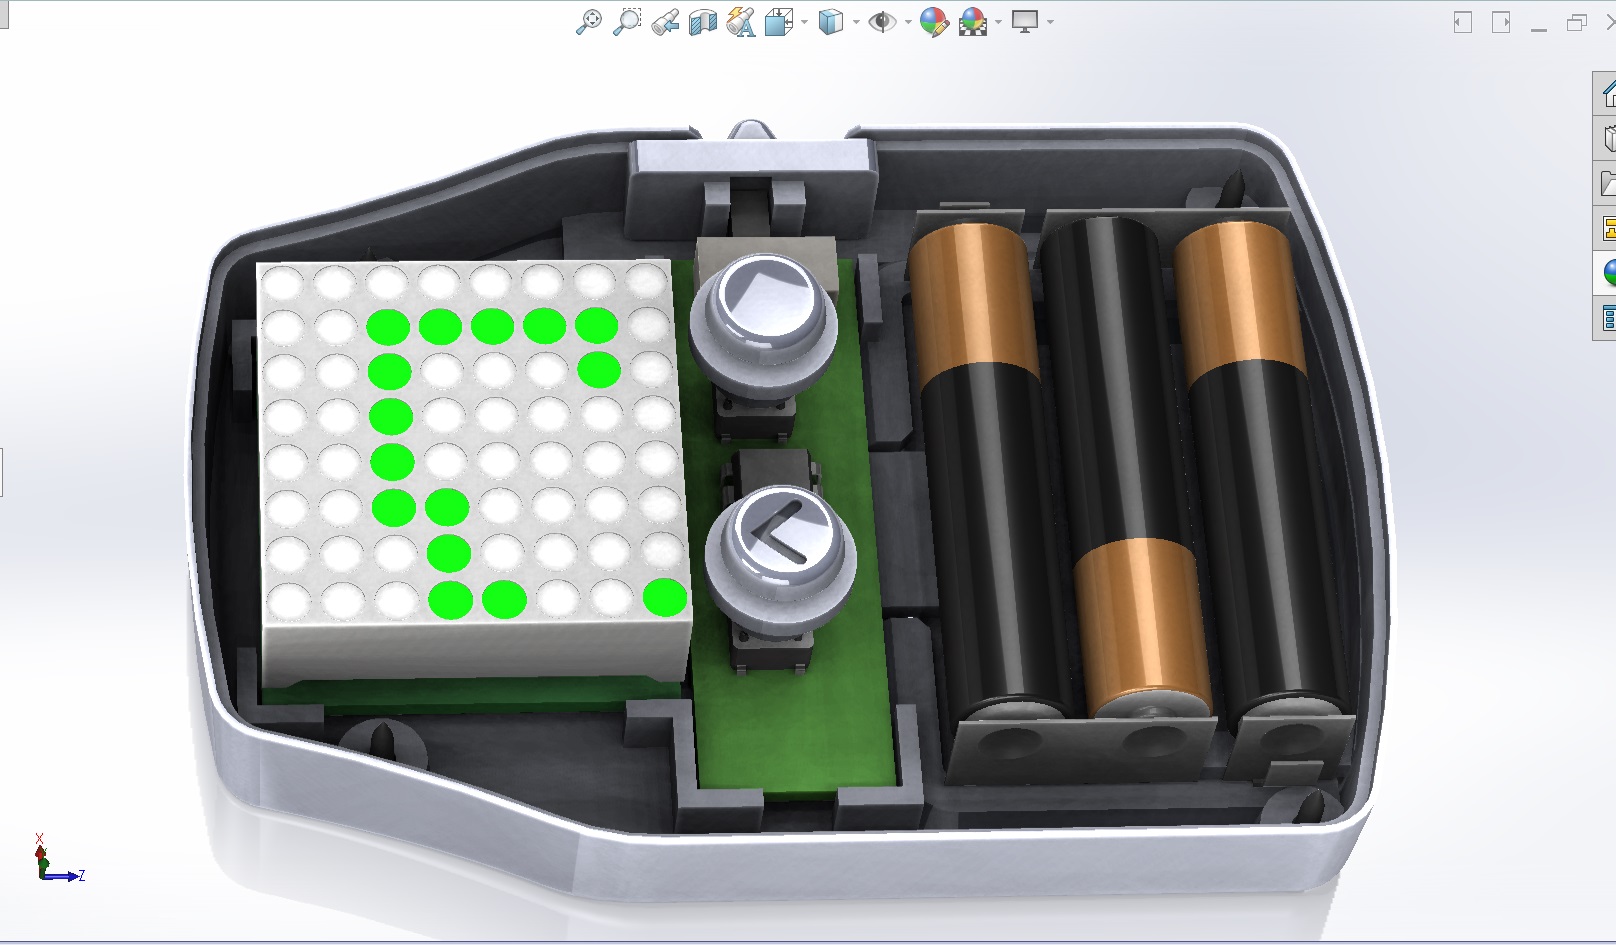Image resolution: width=1616 pixels, height=945 pixels.
Task: Click the right panel expand button
Action: click(1501, 22)
